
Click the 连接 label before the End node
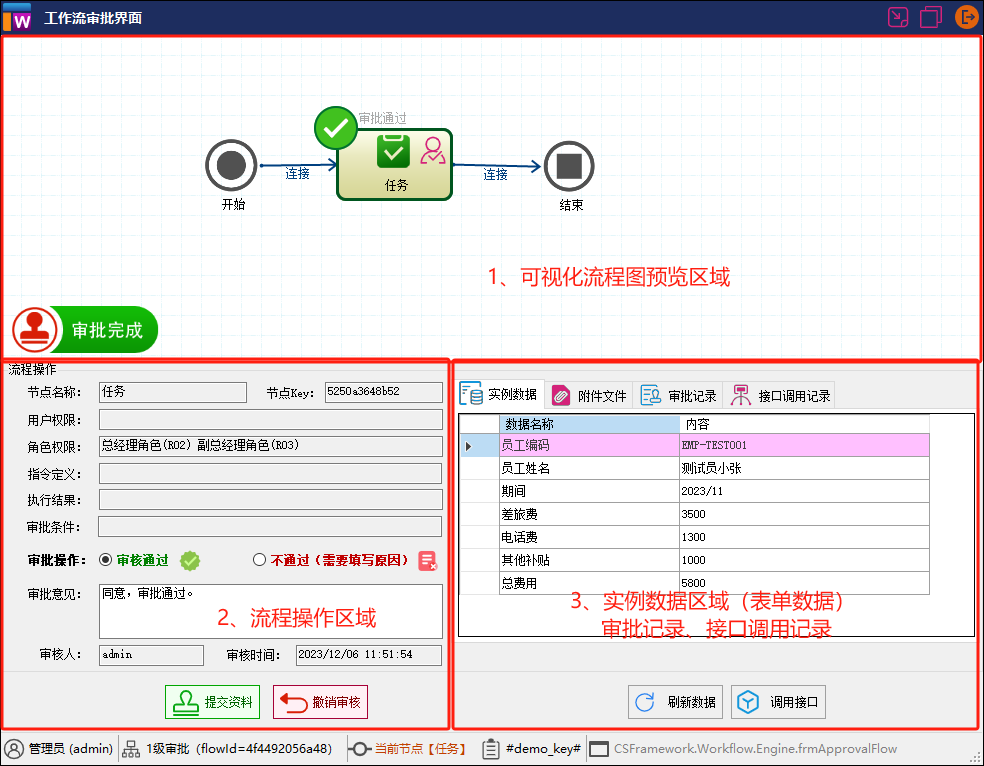(495, 174)
